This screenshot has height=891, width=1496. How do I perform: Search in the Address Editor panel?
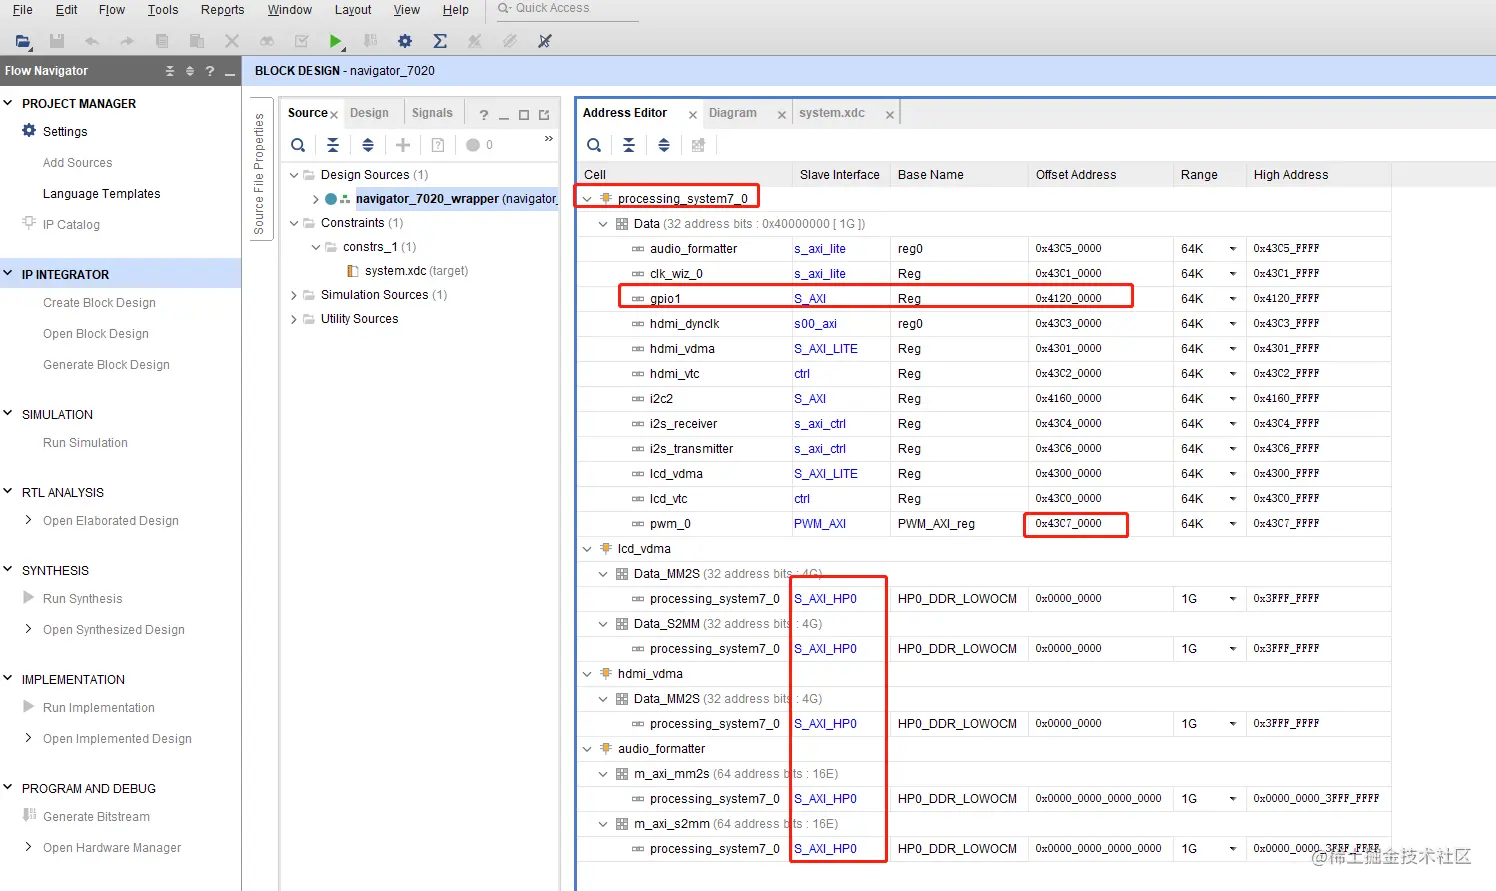pyautogui.click(x=594, y=145)
